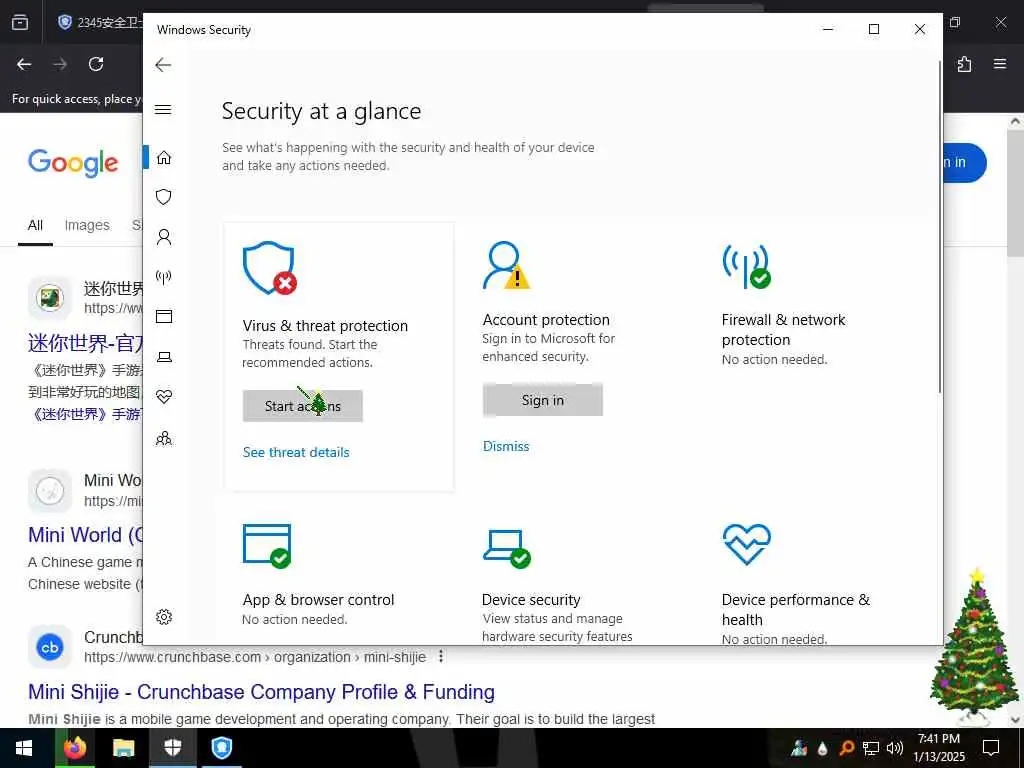Click the Device performance & health tile icon
The image size is (1024, 768).
[x=746, y=544]
